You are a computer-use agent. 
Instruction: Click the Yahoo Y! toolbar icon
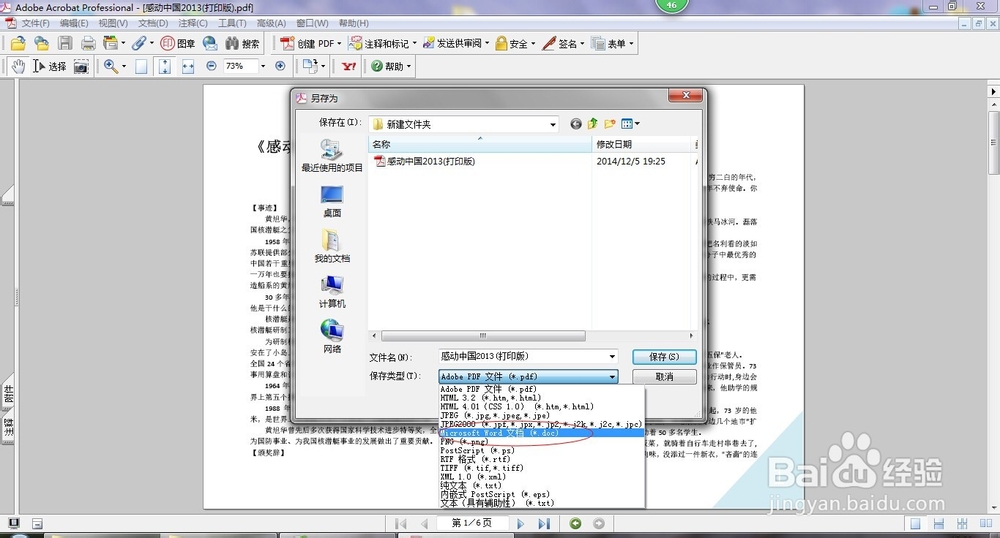coord(349,66)
